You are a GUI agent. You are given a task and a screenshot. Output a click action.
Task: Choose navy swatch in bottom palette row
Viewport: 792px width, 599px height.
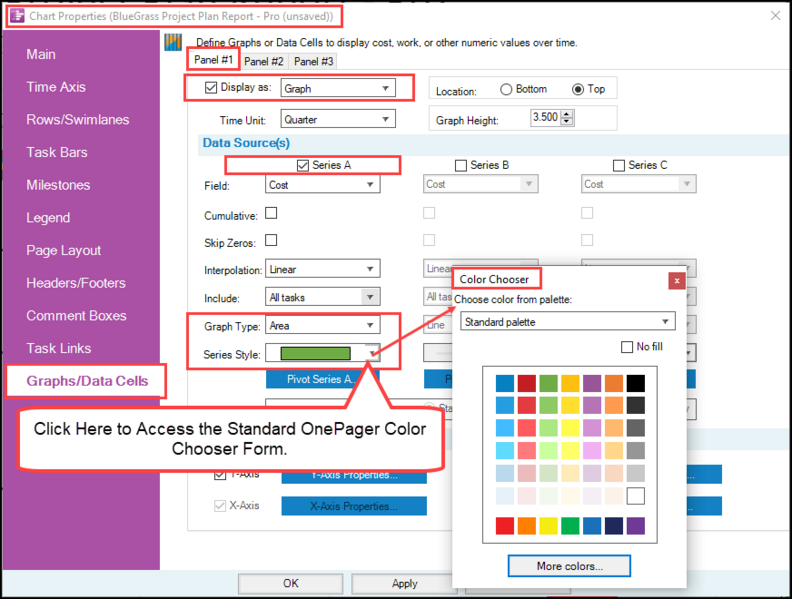click(x=614, y=526)
